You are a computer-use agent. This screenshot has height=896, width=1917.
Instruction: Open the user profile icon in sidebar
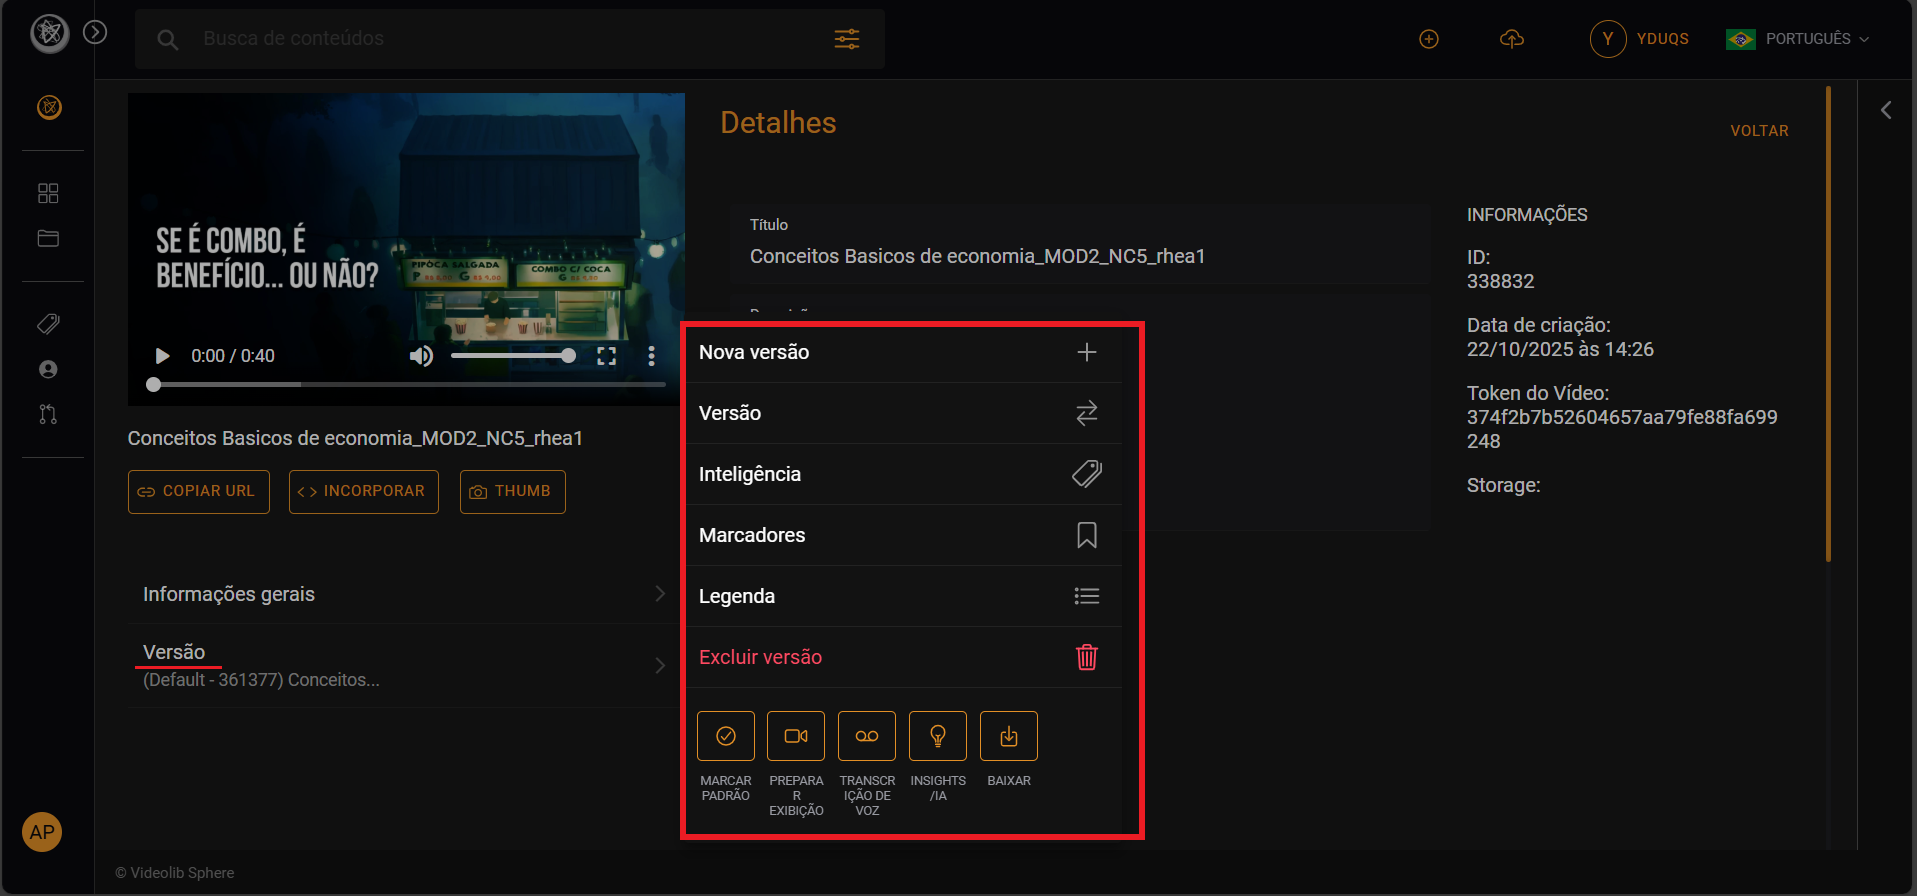(x=48, y=369)
